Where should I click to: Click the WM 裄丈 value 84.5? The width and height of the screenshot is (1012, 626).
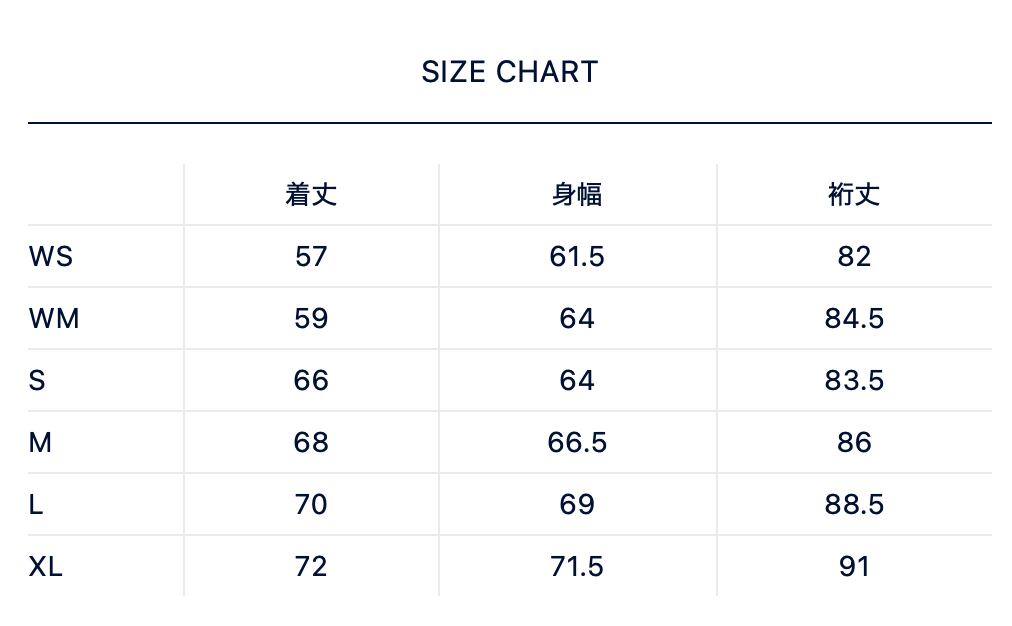(854, 319)
